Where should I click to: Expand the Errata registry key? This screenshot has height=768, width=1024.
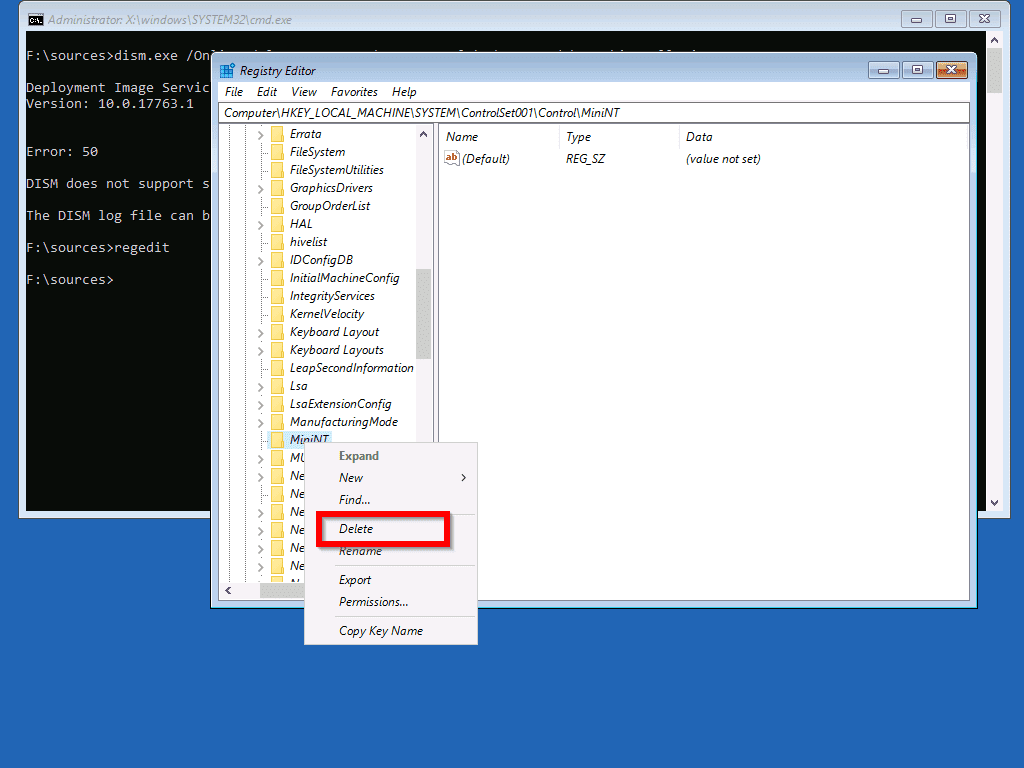click(x=261, y=134)
